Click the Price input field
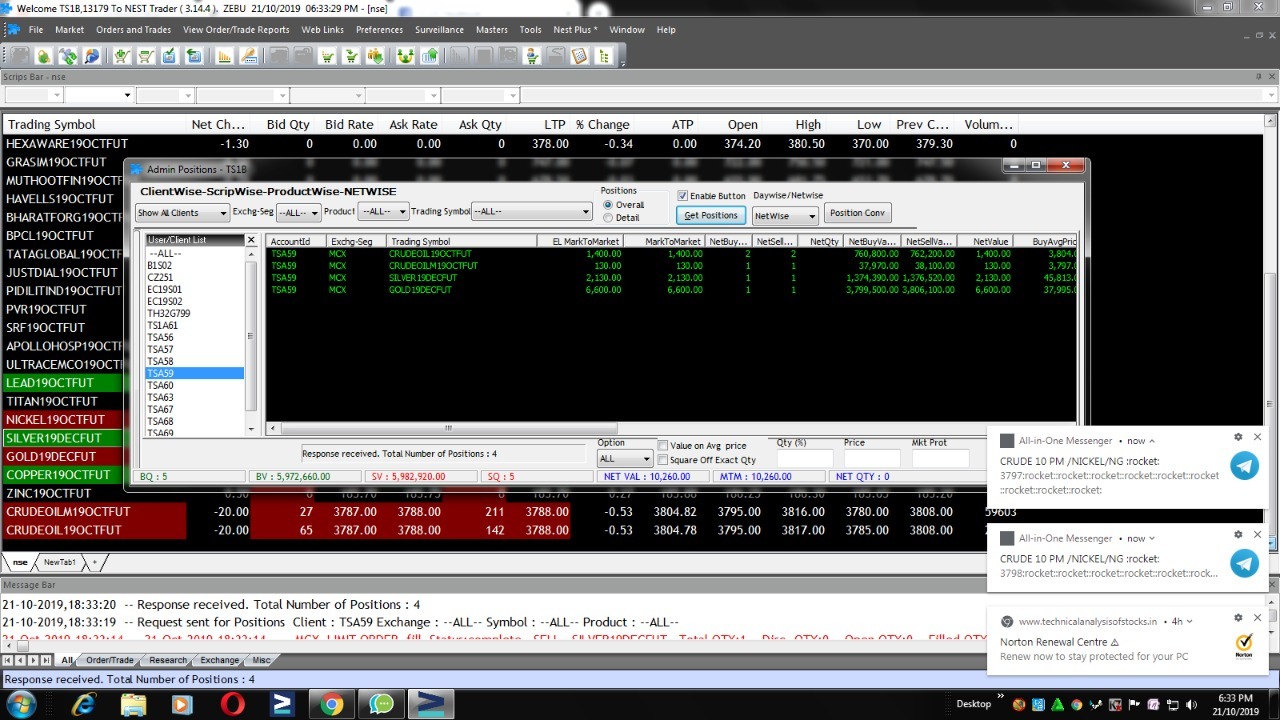The height and width of the screenshot is (720, 1280). (872, 459)
